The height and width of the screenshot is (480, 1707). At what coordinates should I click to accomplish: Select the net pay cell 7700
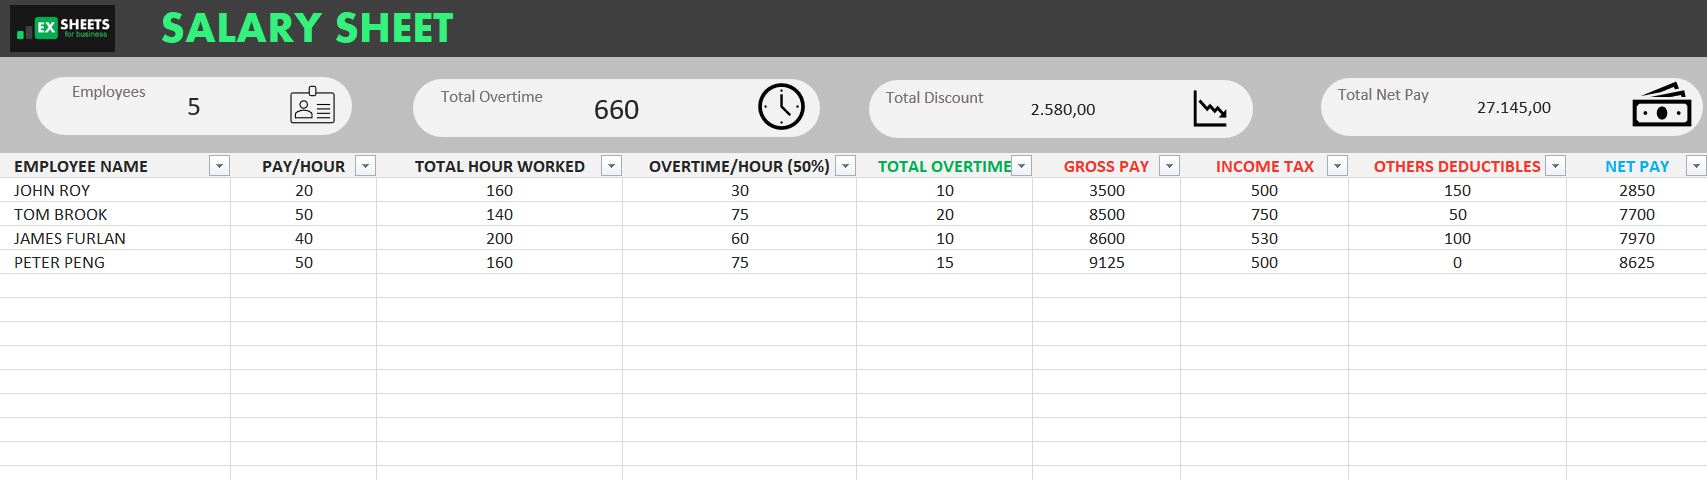pyautogui.click(x=1637, y=214)
